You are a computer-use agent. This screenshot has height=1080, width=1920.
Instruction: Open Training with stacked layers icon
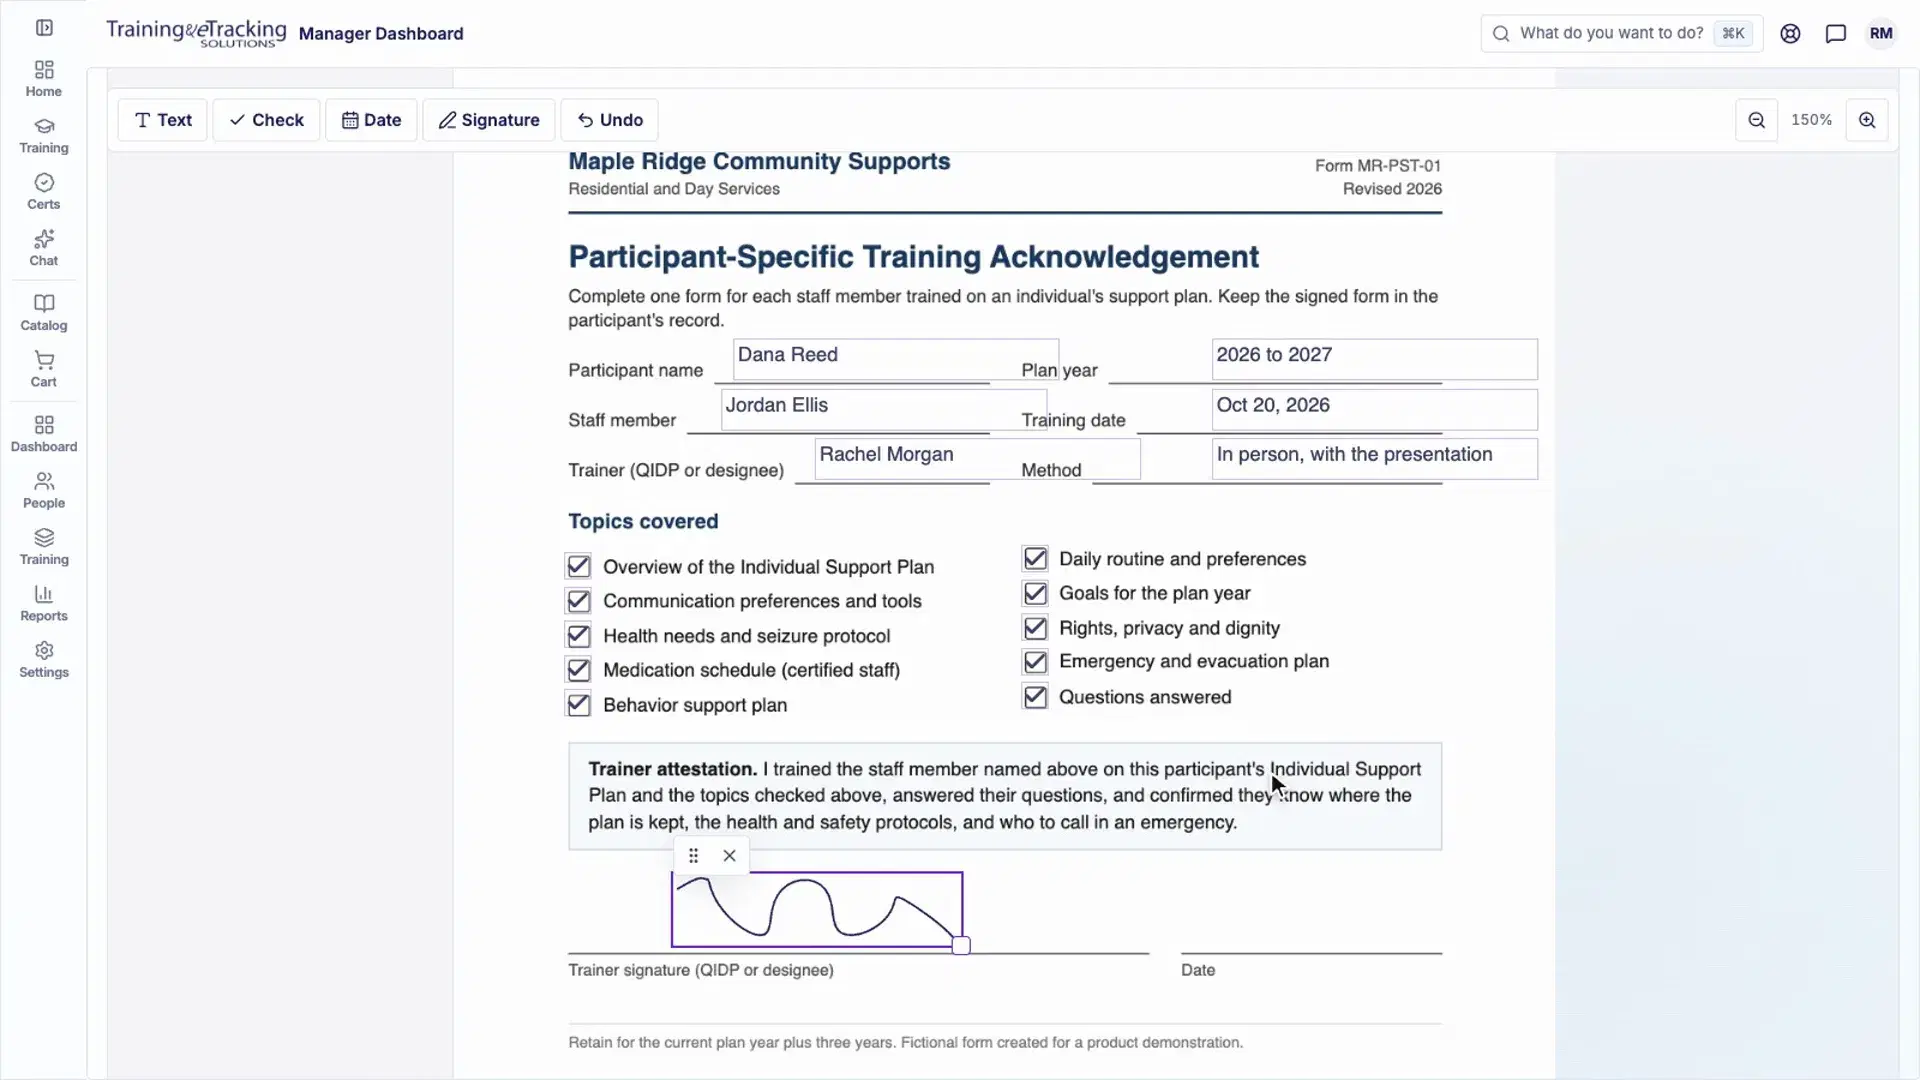pos(44,547)
